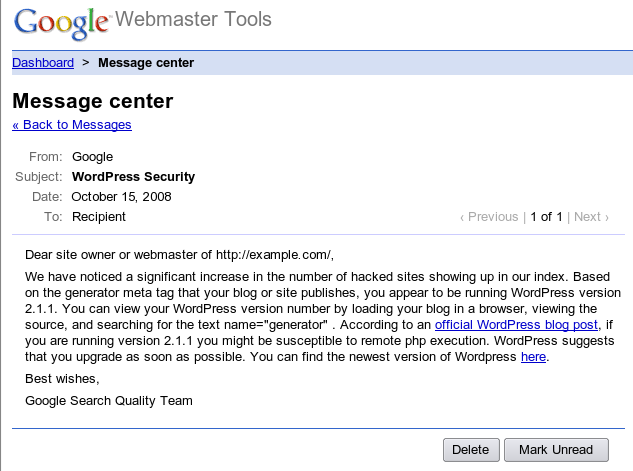Open the official WordPress blog post link
633x471 pixels.
coord(516,325)
